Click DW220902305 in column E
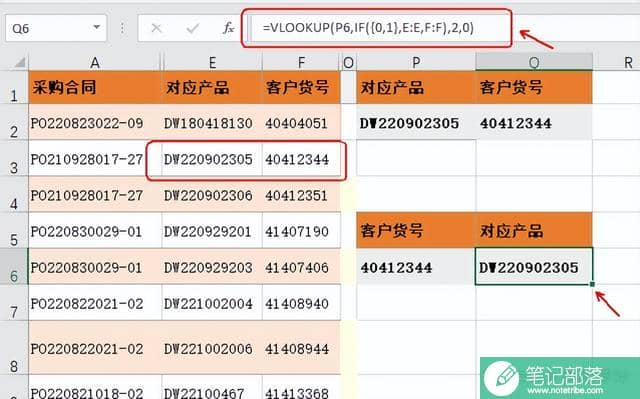The width and height of the screenshot is (640, 399). click(x=212, y=159)
